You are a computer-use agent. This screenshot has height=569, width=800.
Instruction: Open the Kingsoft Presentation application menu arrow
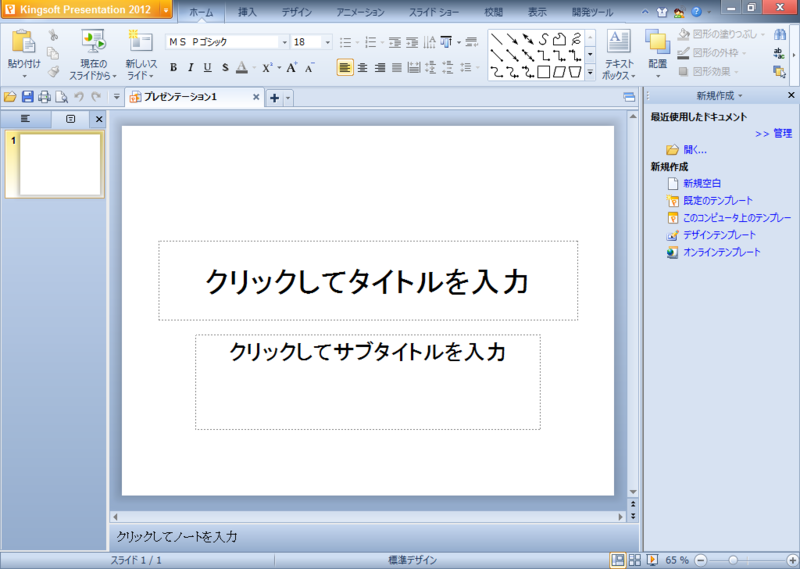(166, 10)
